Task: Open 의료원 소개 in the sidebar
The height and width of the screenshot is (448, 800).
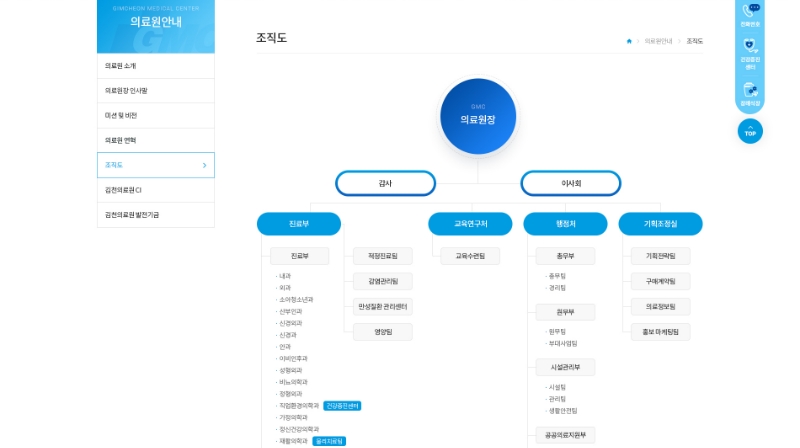Action: (x=155, y=66)
